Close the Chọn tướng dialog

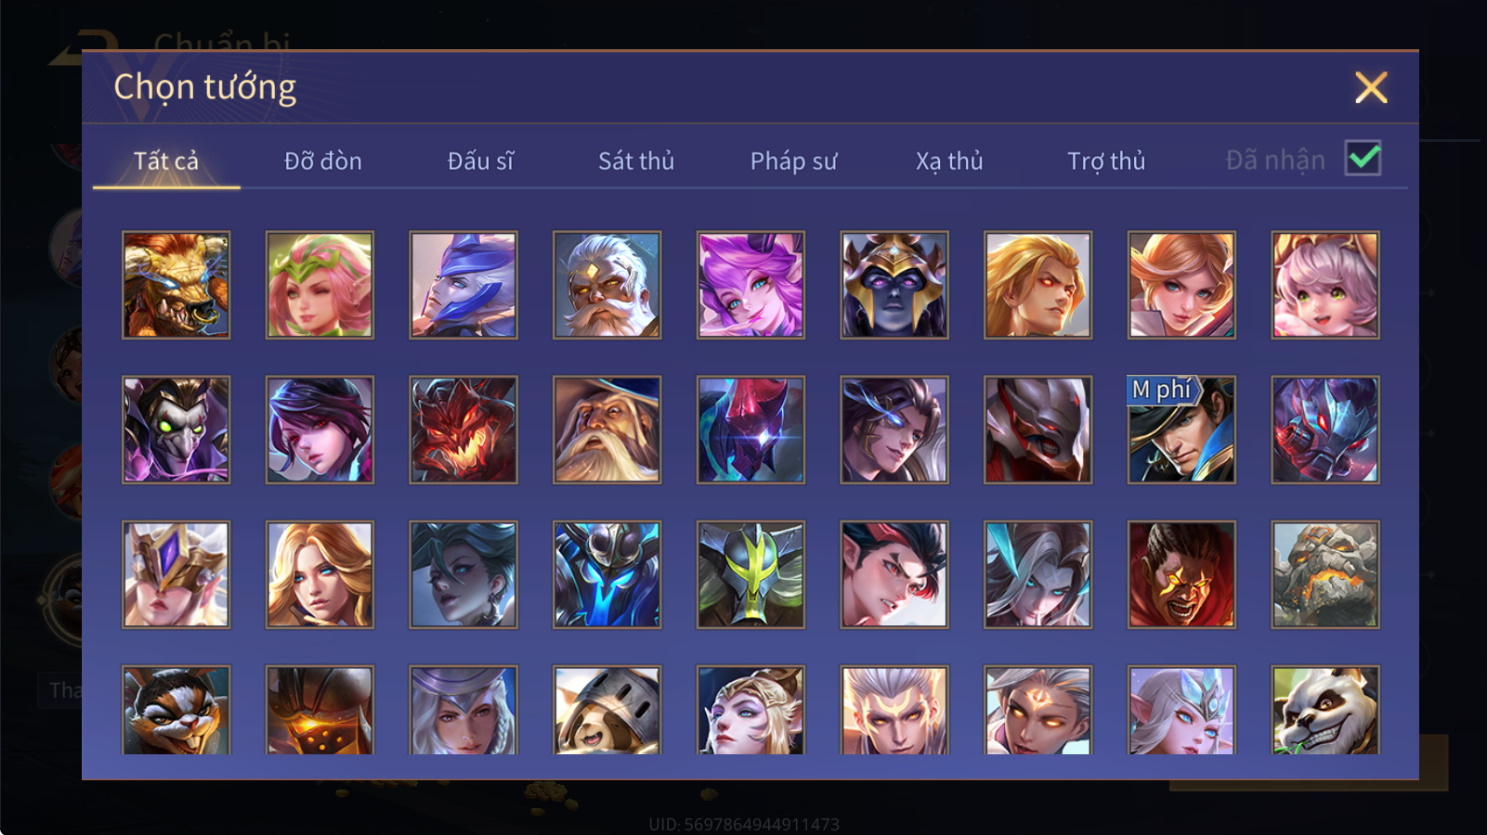coord(1371,88)
